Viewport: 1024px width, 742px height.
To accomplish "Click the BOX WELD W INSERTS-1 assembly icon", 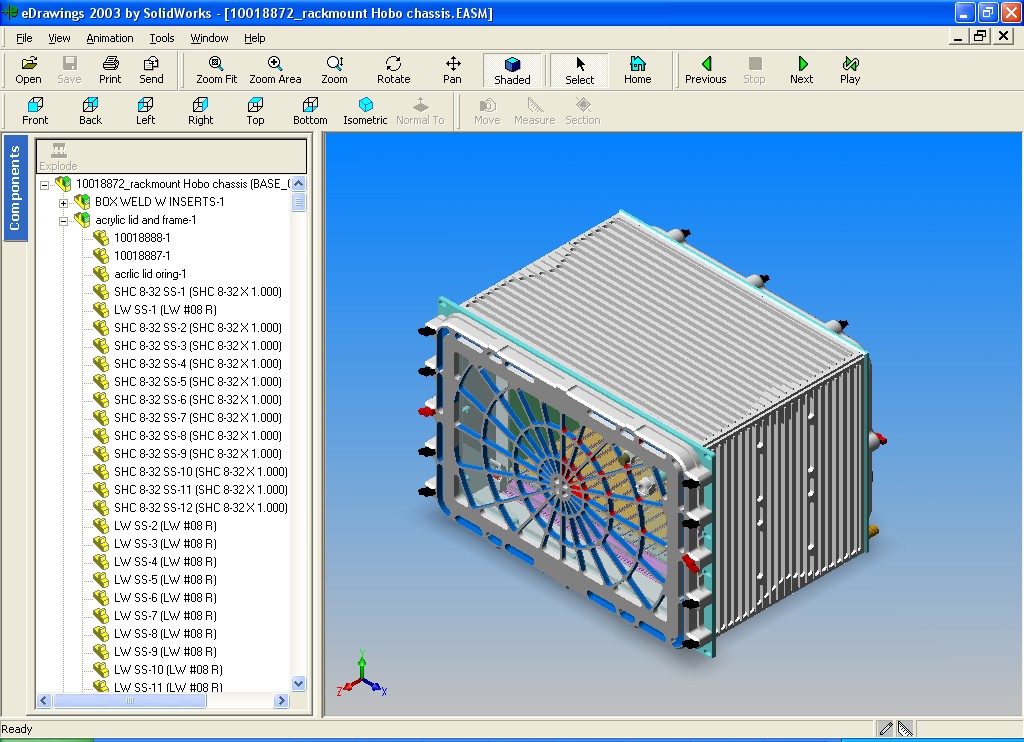I will [82, 202].
